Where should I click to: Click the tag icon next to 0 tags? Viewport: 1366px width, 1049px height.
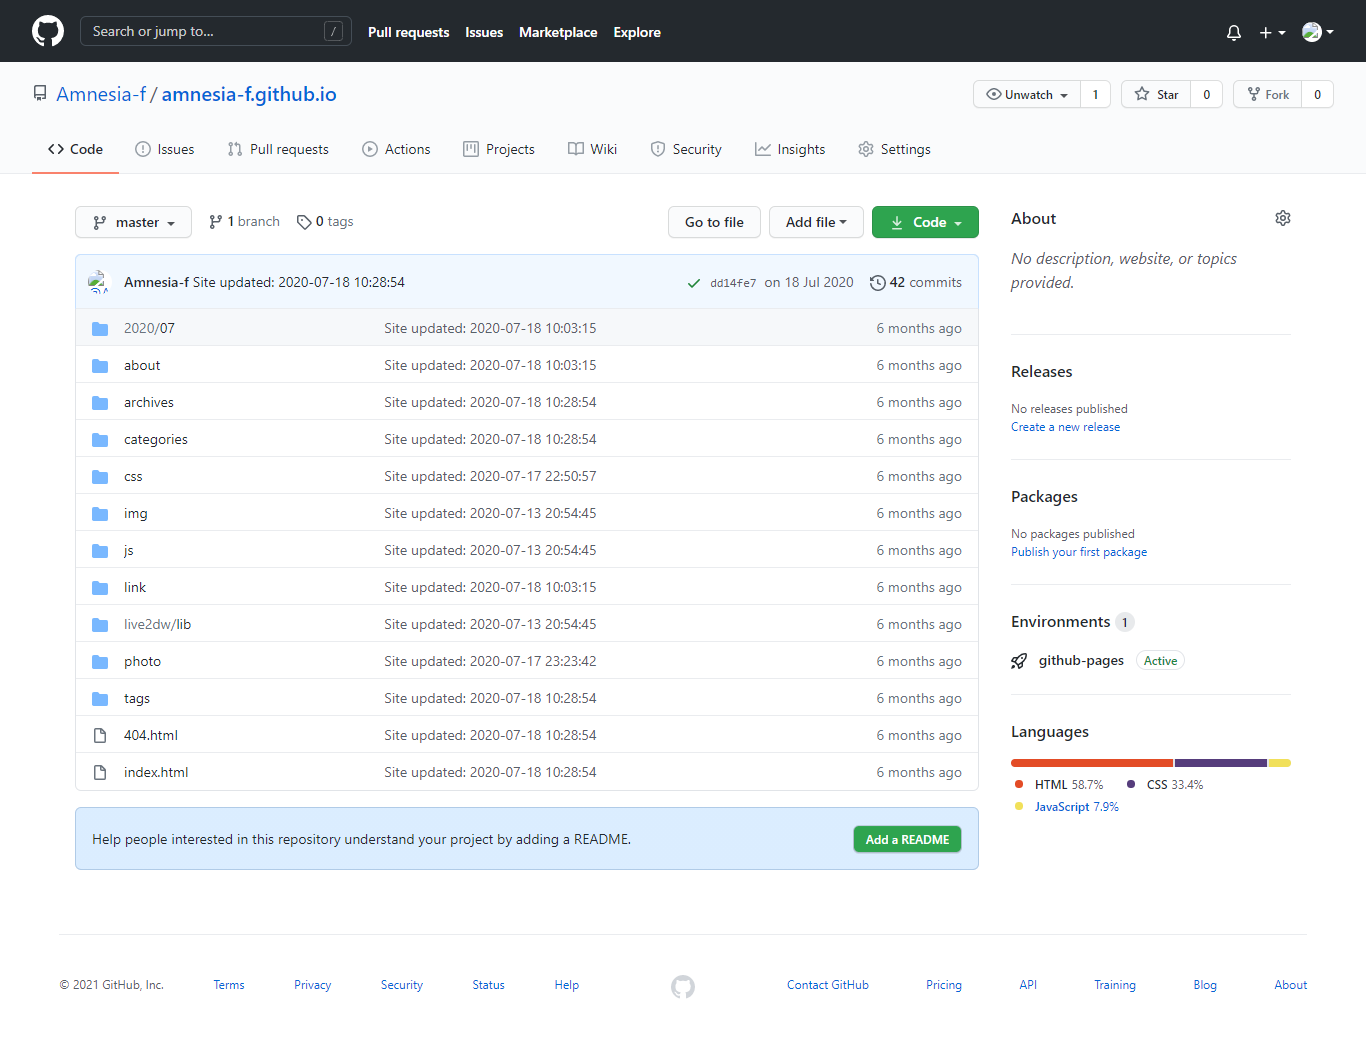[304, 222]
